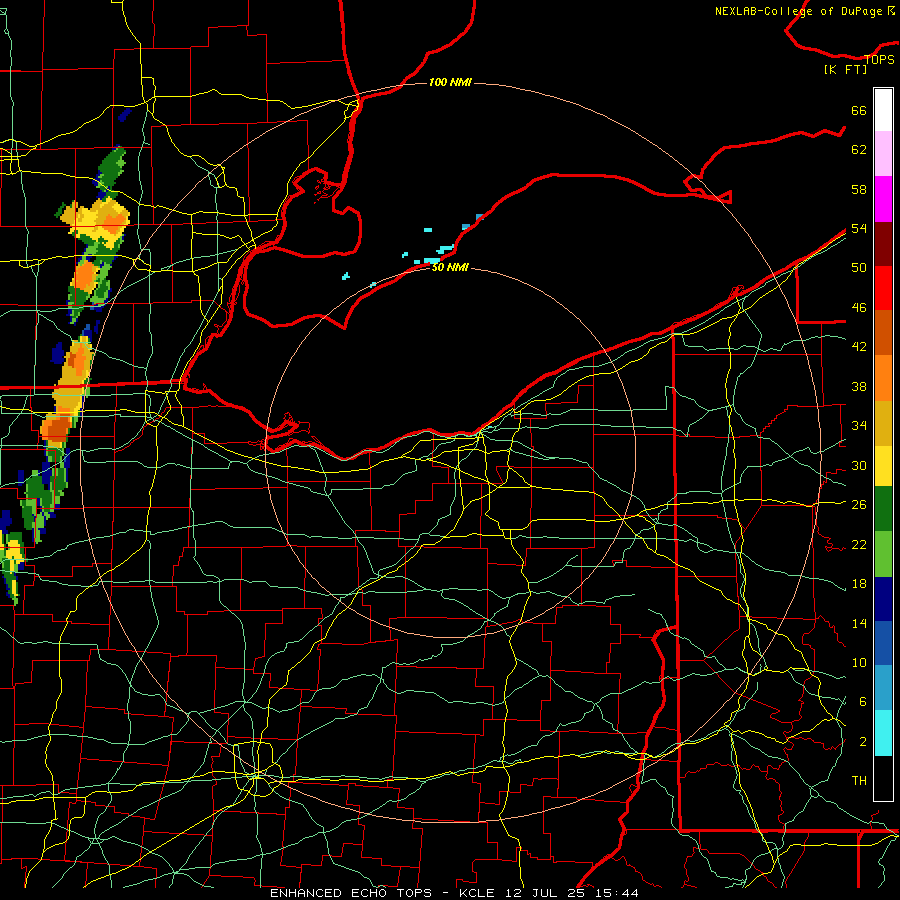Click the gold 34 kft legend swatch
The height and width of the screenshot is (900, 900).
(883, 423)
